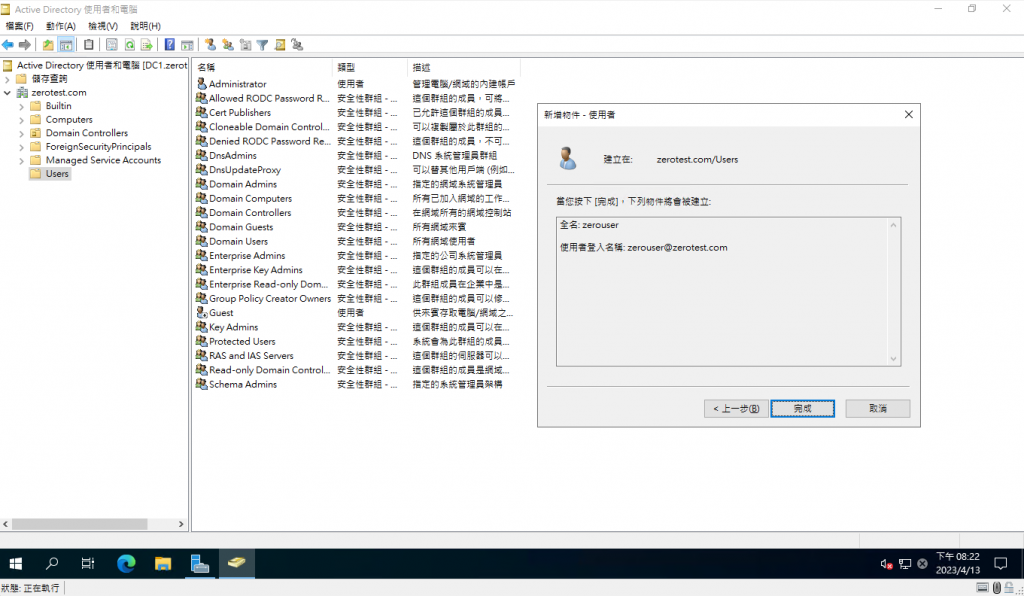This screenshot has height=596, width=1024.
Task: Select the Schema Admins group row
Action: point(356,384)
